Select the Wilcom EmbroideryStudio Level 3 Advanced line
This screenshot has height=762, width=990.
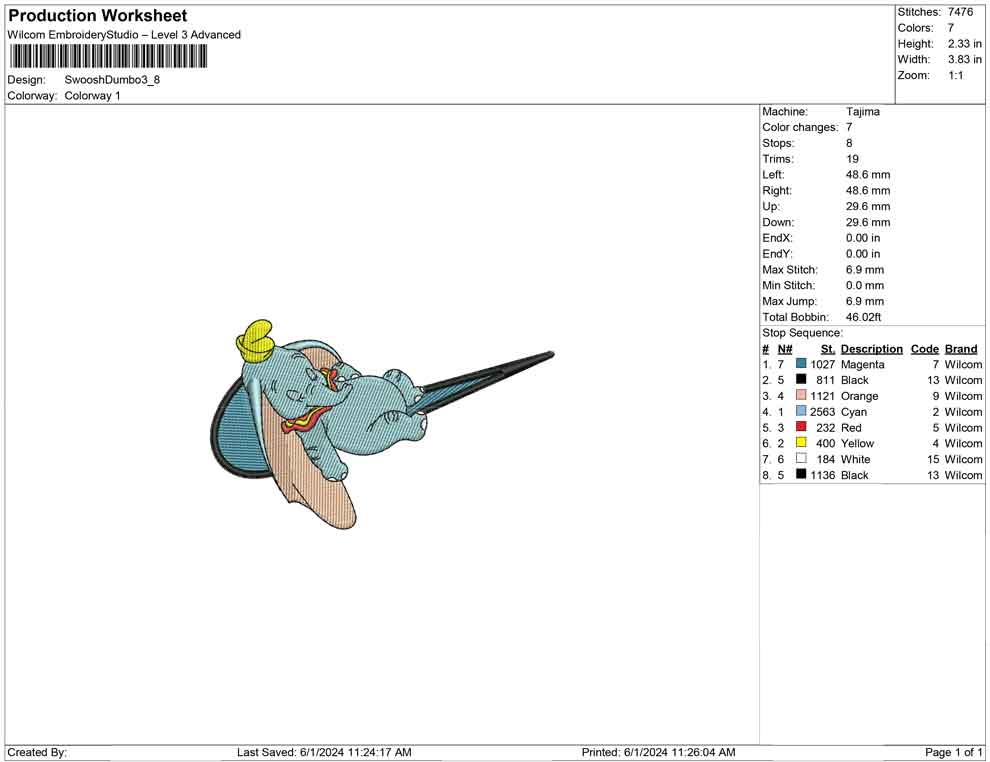pyautogui.click(x=124, y=35)
